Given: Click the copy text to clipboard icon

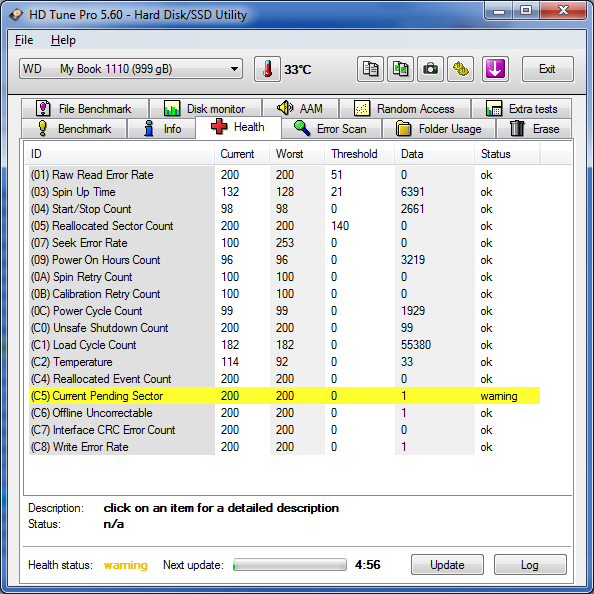Looking at the screenshot, I should pyautogui.click(x=370, y=69).
